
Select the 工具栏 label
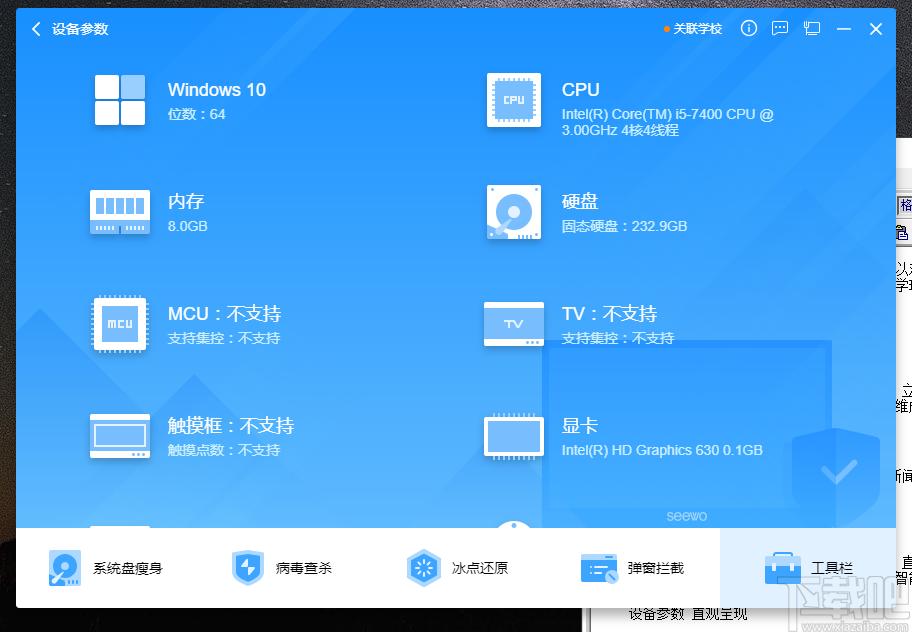pyautogui.click(x=832, y=568)
